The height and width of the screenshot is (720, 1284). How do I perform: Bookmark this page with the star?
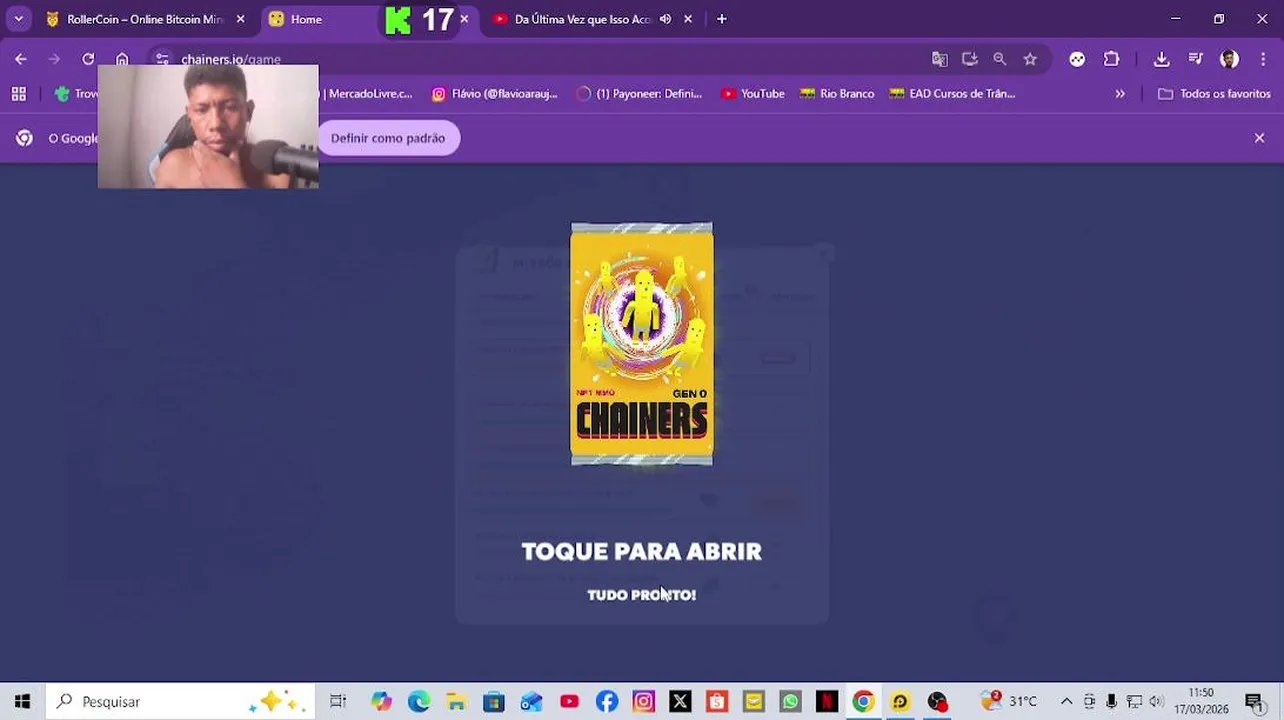point(1030,59)
